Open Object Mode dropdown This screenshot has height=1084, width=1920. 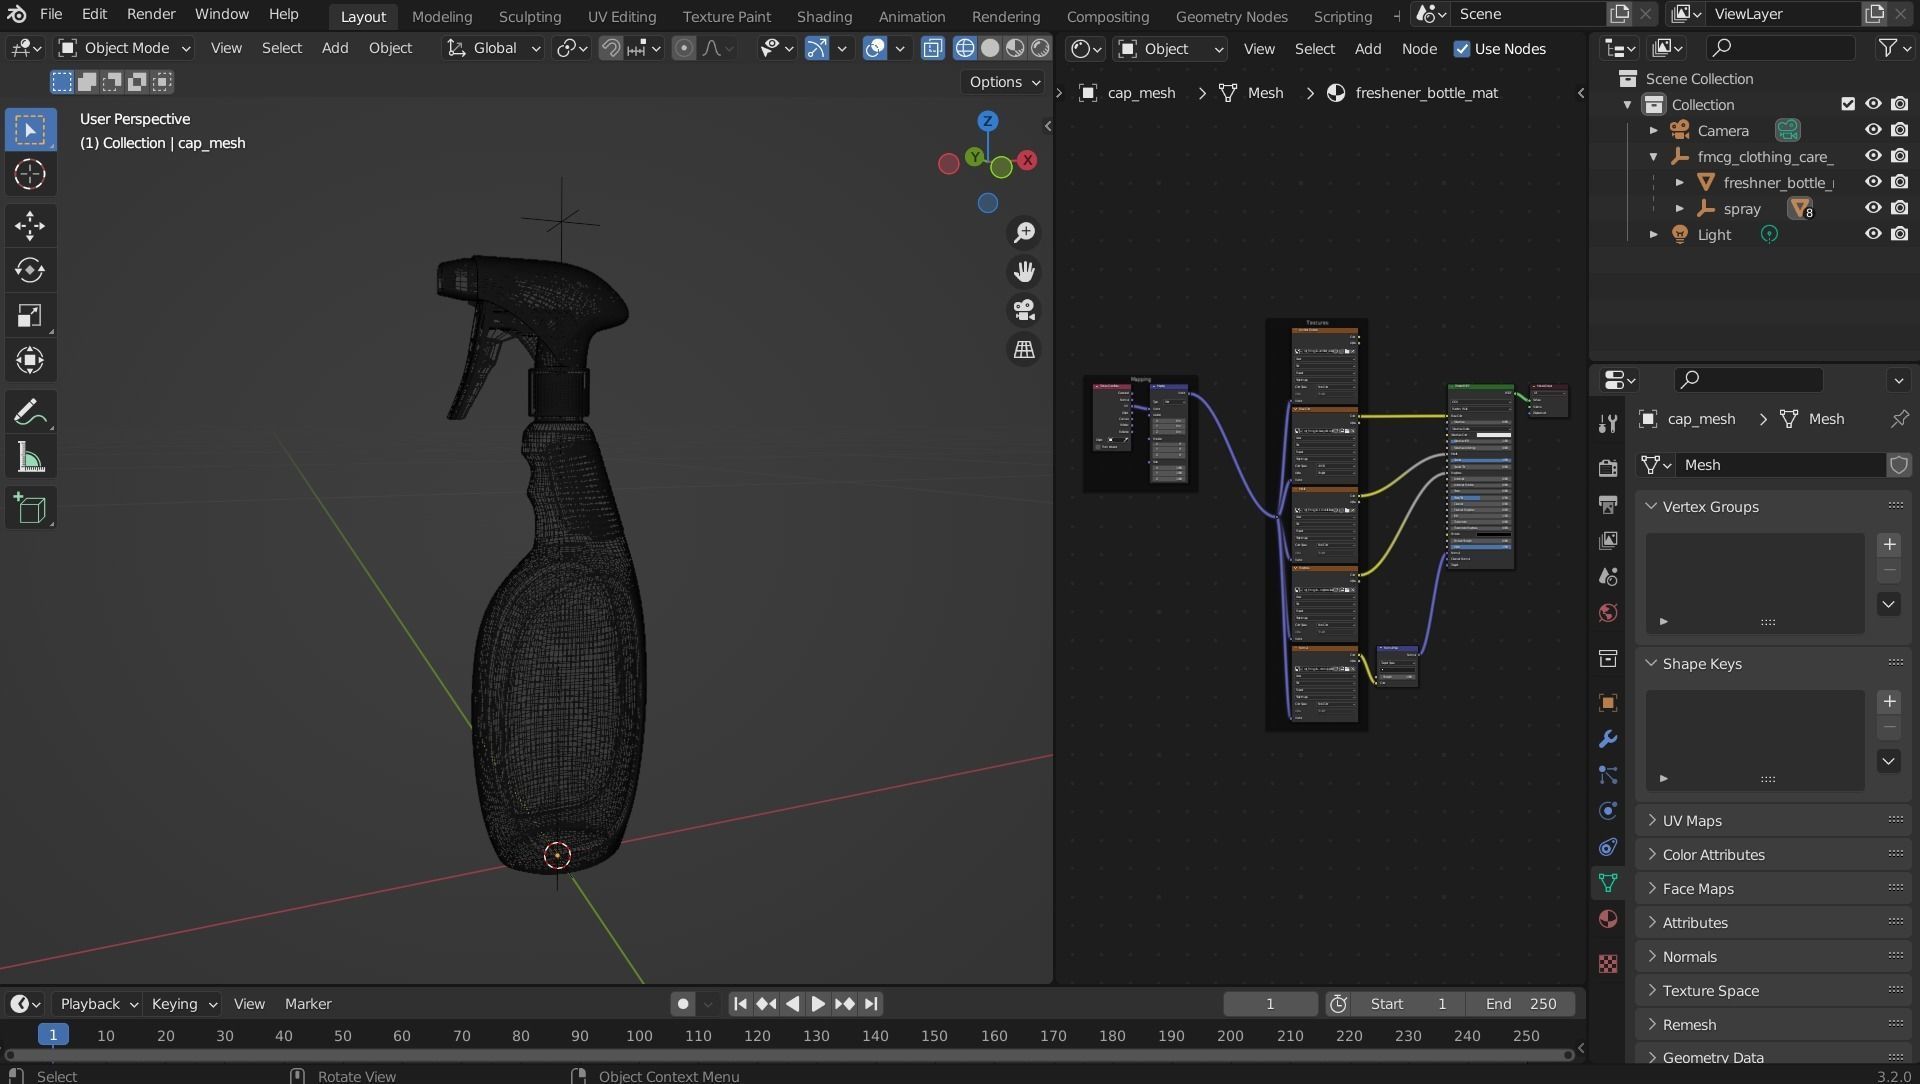point(124,48)
